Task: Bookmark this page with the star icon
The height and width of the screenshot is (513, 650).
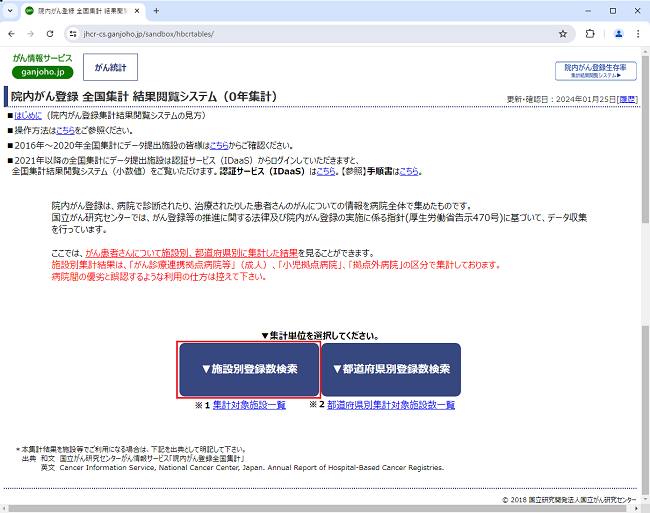Action: point(563,33)
